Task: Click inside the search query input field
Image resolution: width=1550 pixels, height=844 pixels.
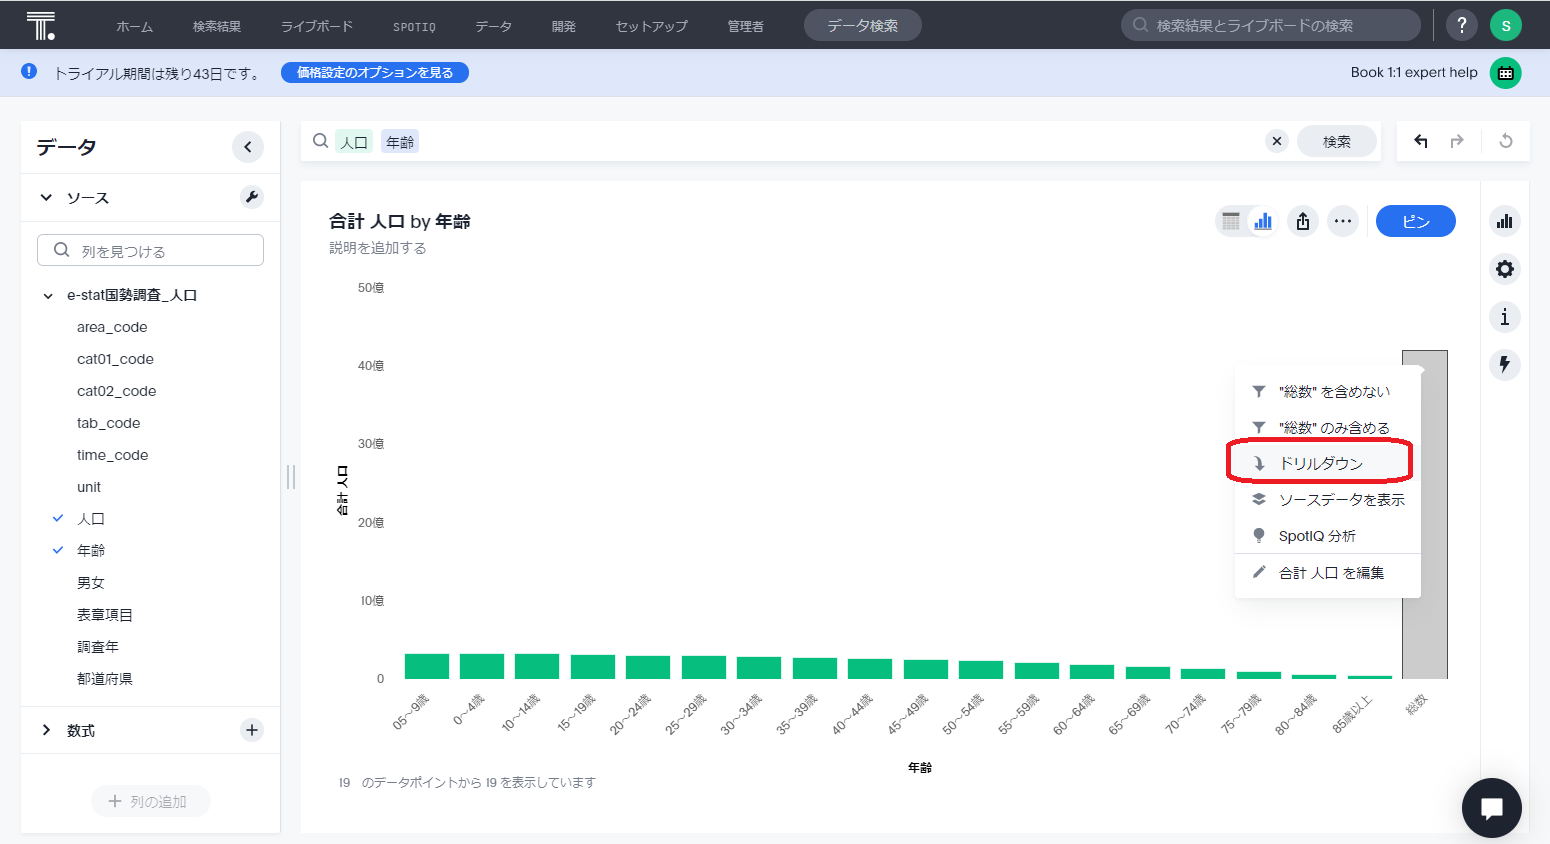Action: coord(700,141)
